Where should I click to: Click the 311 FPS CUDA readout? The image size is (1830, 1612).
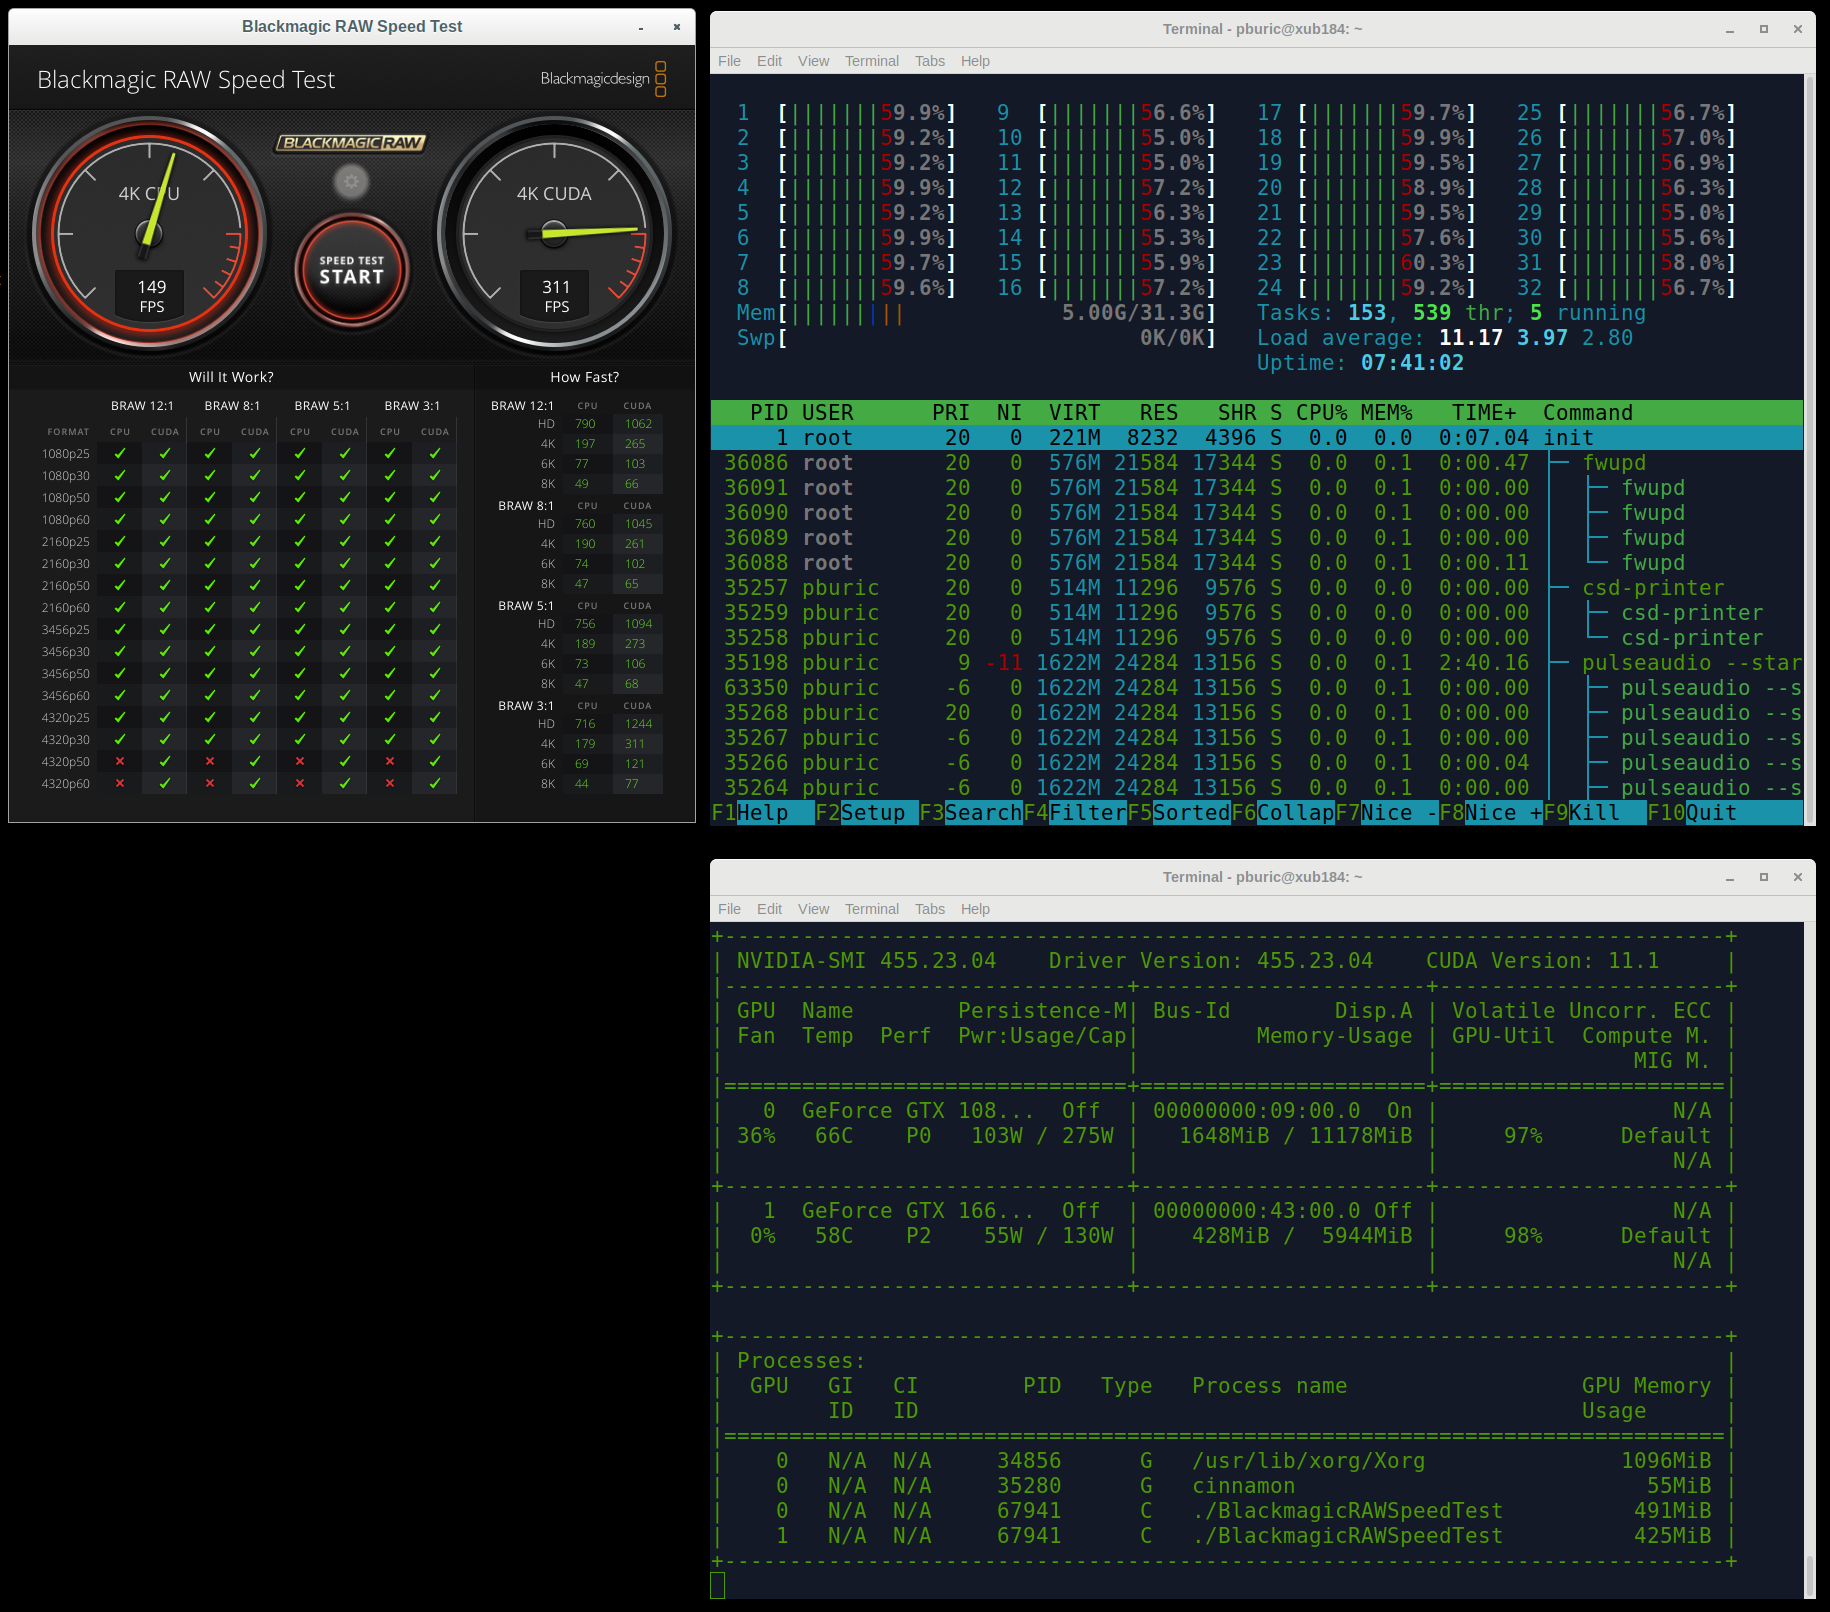click(x=556, y=296)
